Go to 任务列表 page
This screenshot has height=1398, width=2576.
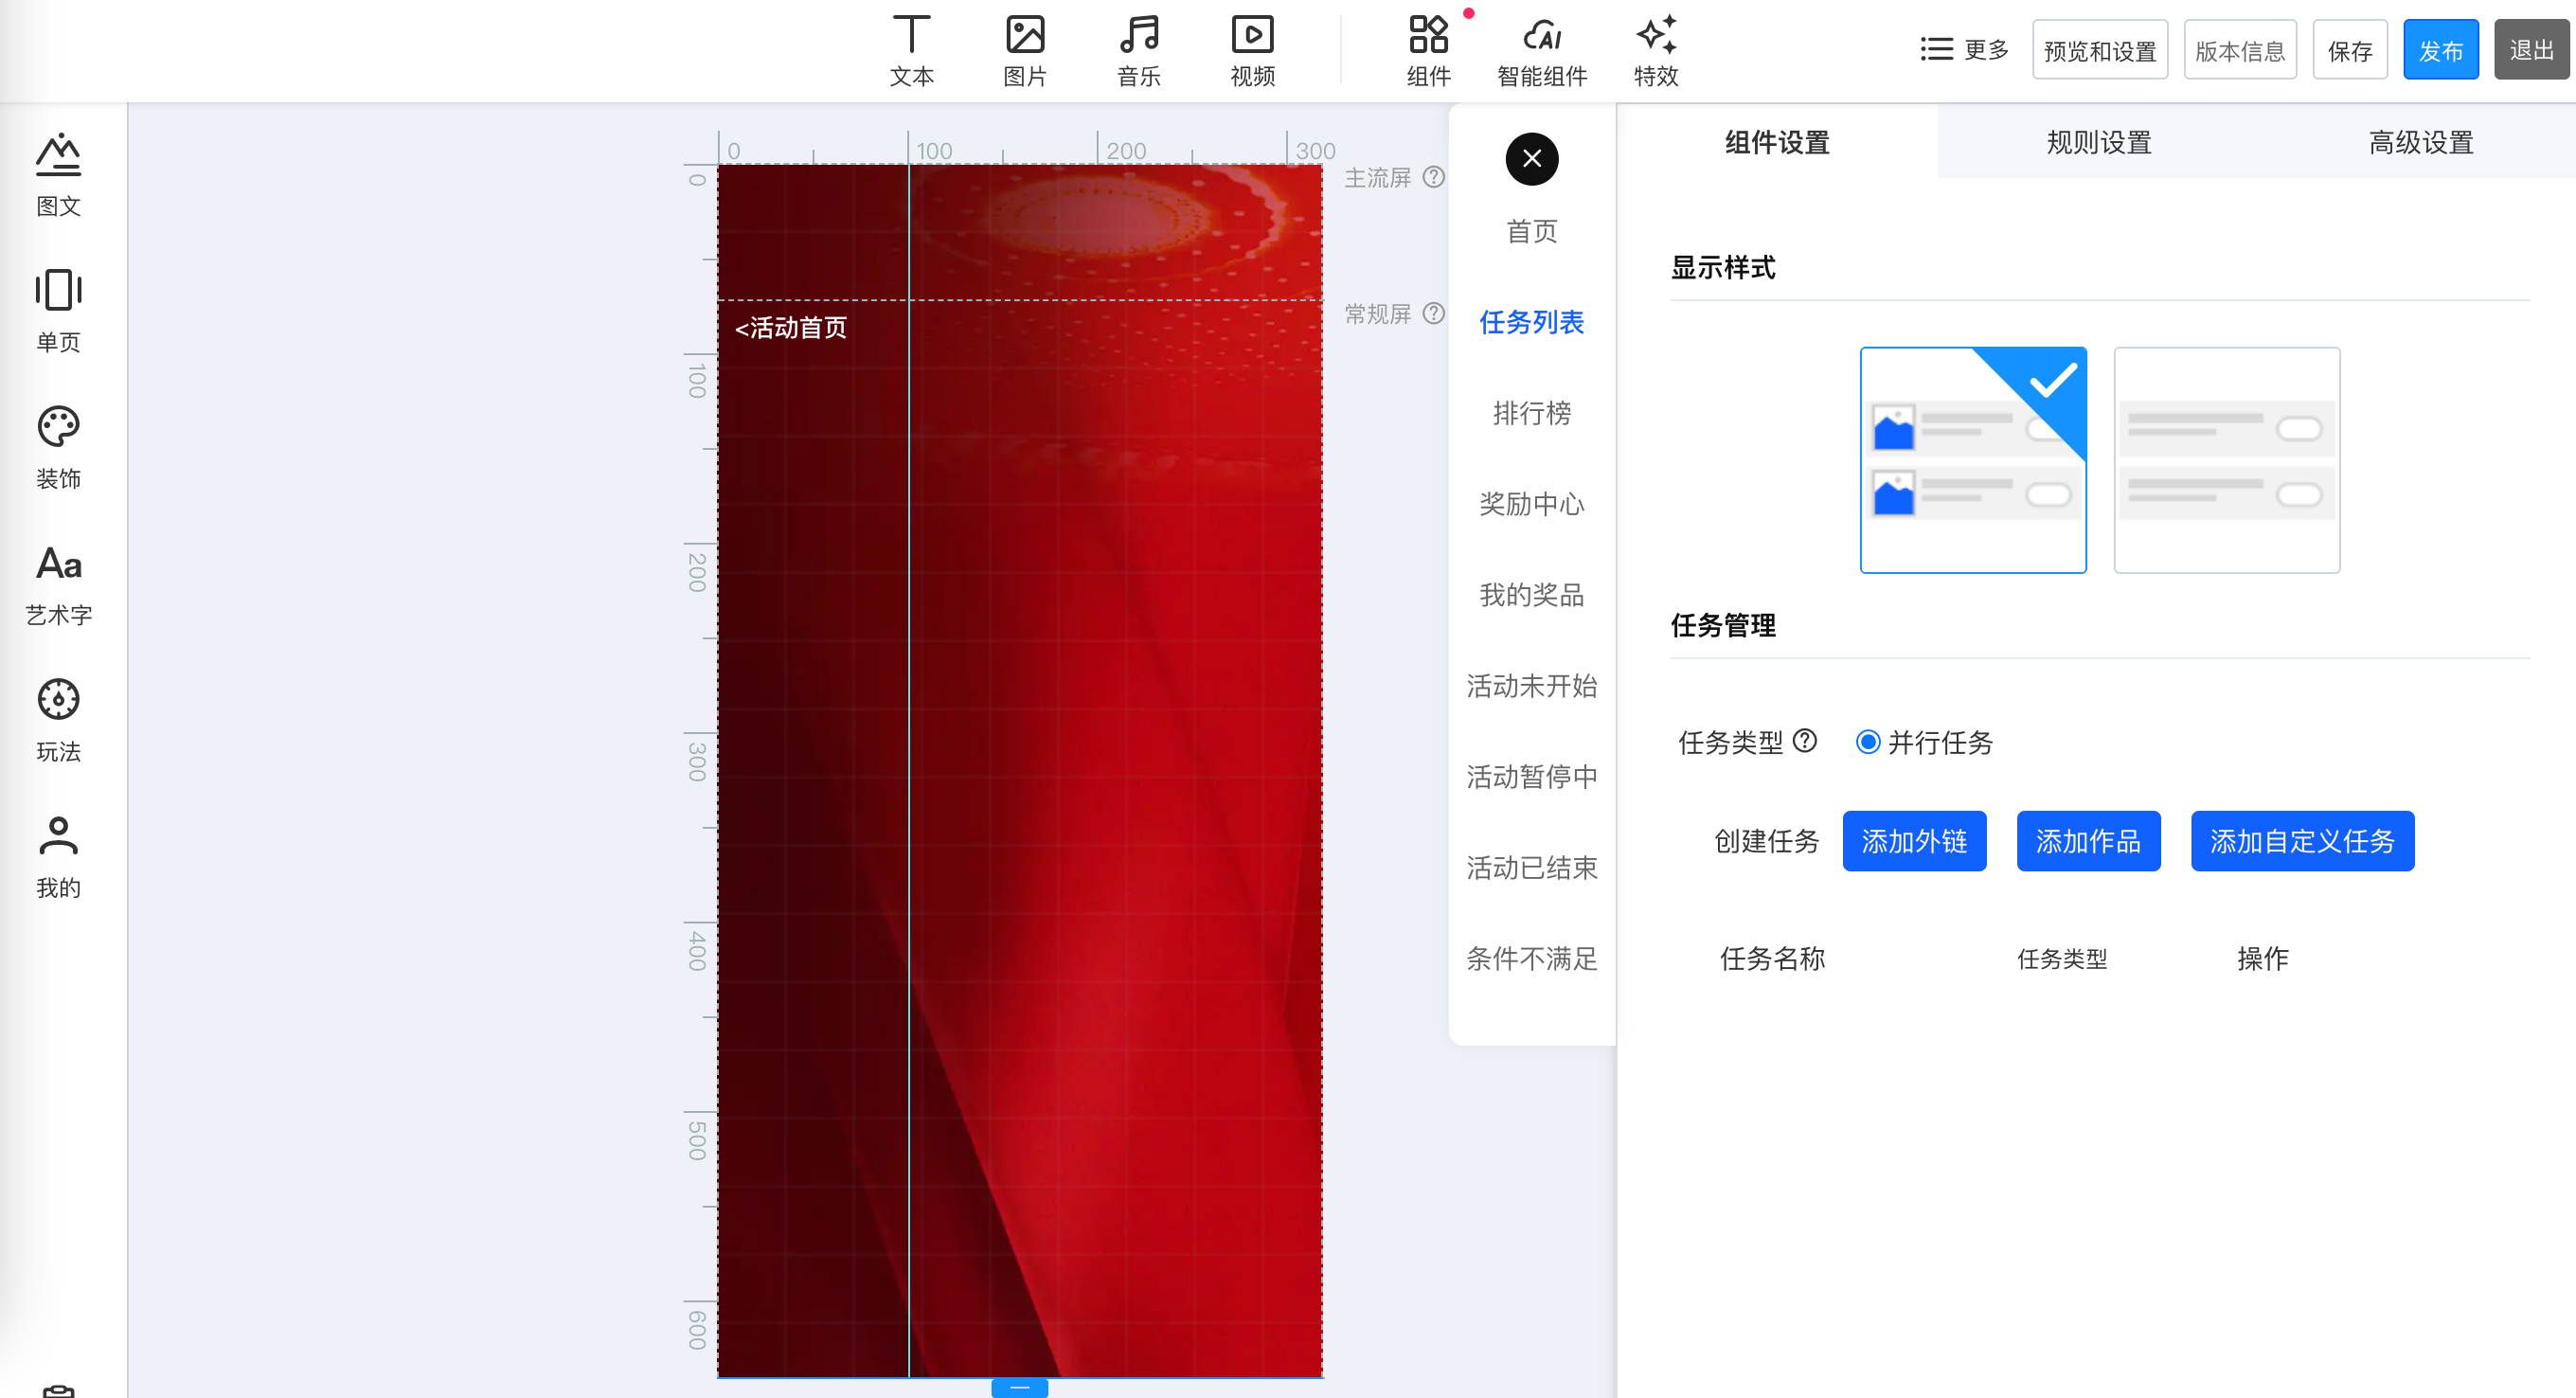(x=1531, y=322)
